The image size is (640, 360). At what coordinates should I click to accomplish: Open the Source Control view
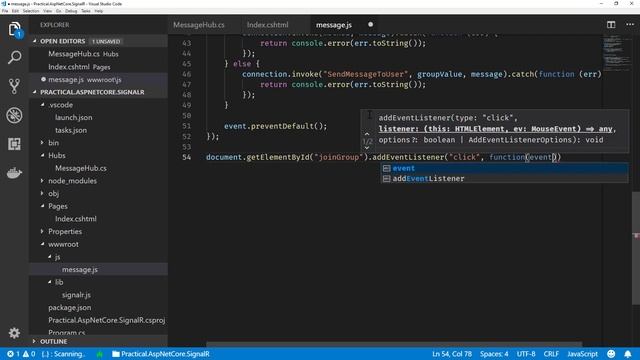pyautogui.click(x=14, y=86)
